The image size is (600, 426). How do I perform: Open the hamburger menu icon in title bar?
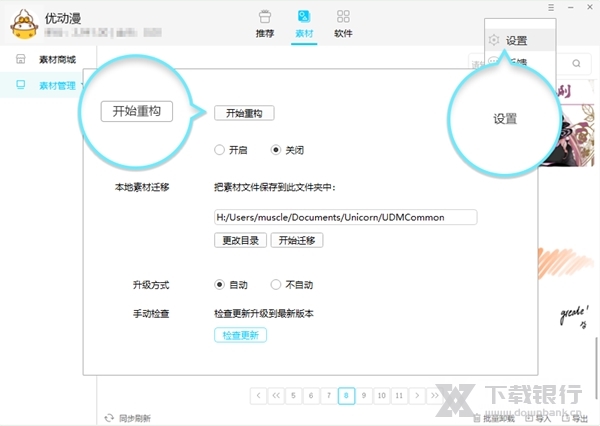[x=551, y=7]
